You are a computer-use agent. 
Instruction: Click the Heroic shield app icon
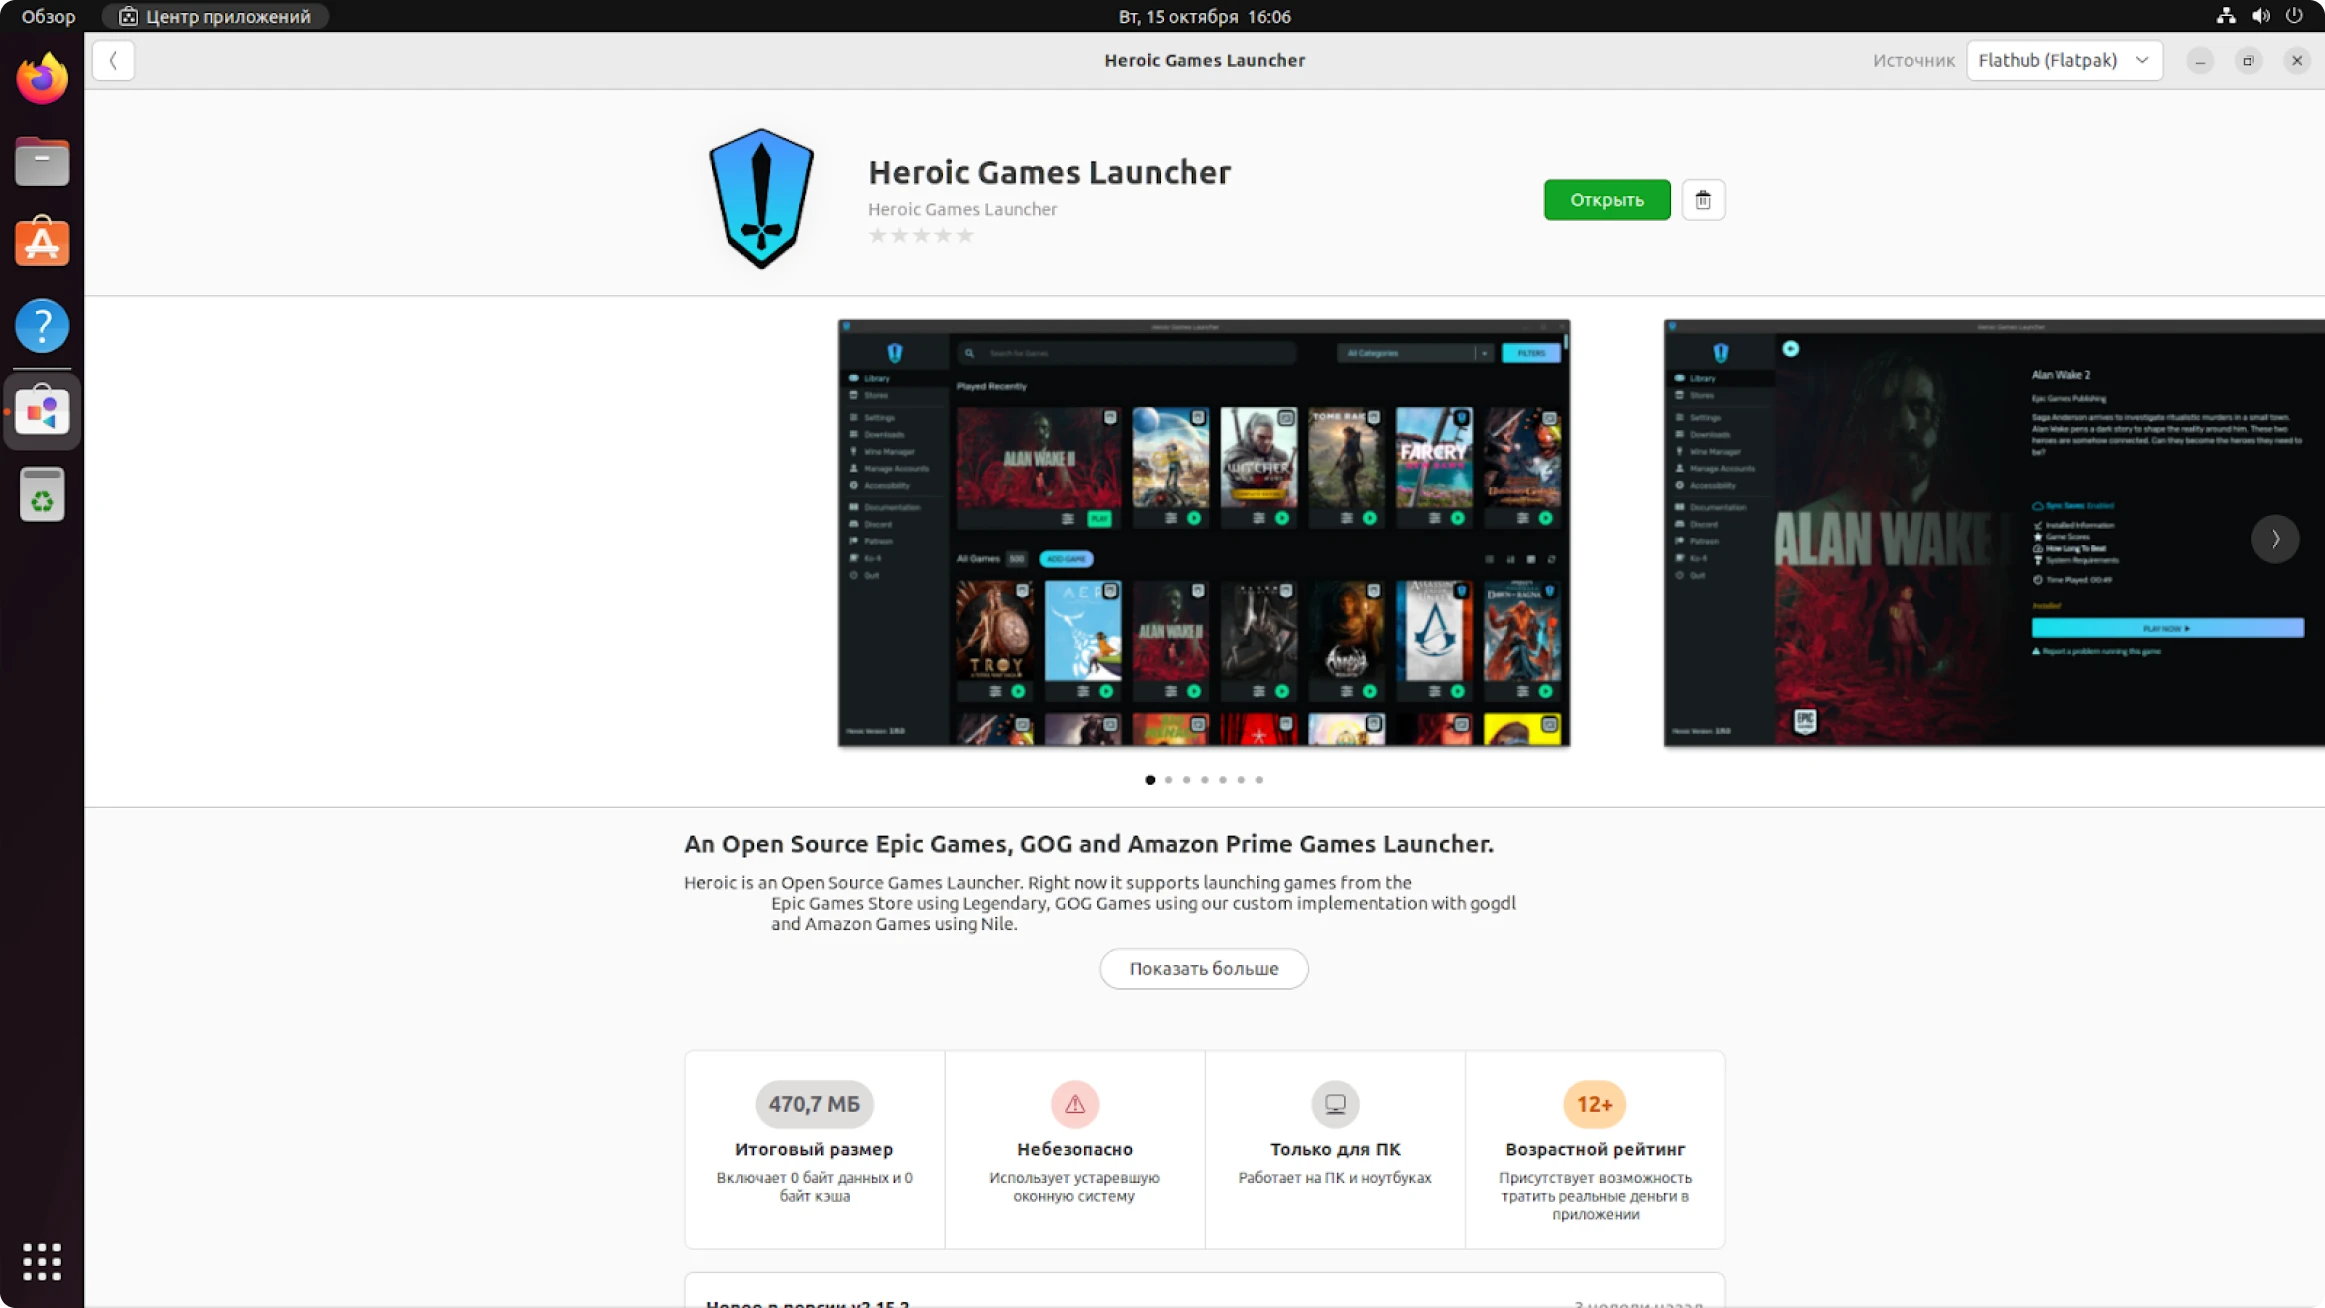(761, 198)
